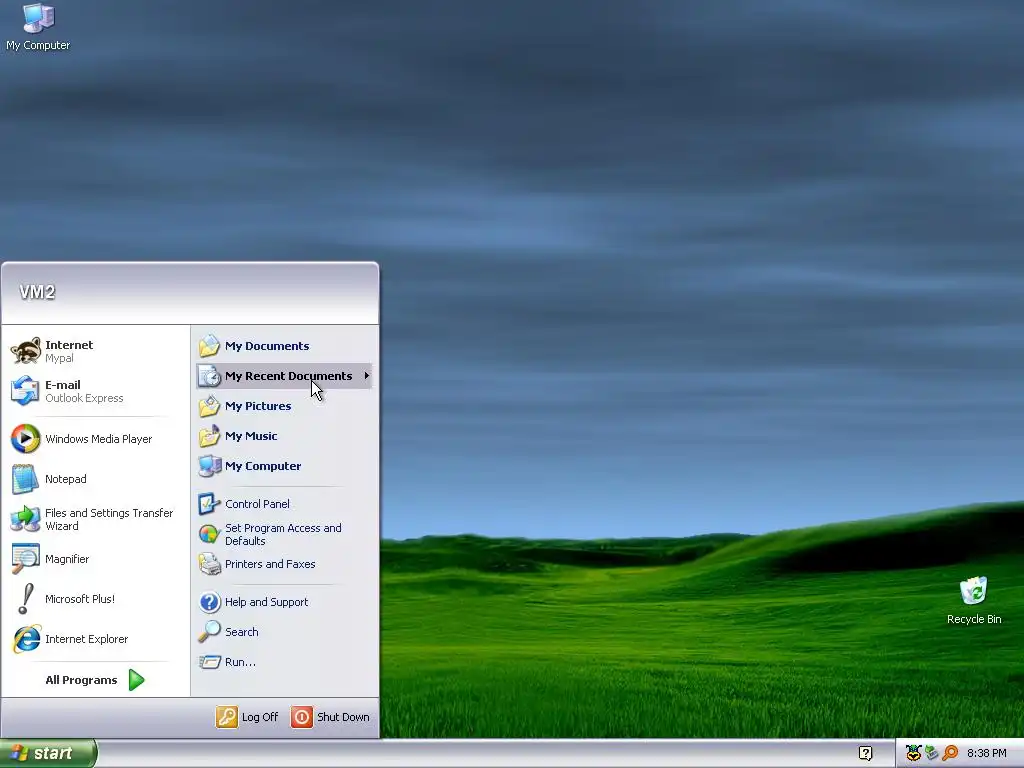The image size is (1024, 768).
Task: Click the orange magnifier tray icon
Action: (950, 753)
